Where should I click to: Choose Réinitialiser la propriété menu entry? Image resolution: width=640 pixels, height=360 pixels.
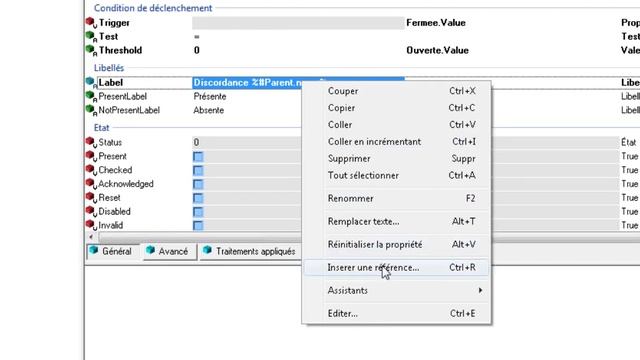396,244
